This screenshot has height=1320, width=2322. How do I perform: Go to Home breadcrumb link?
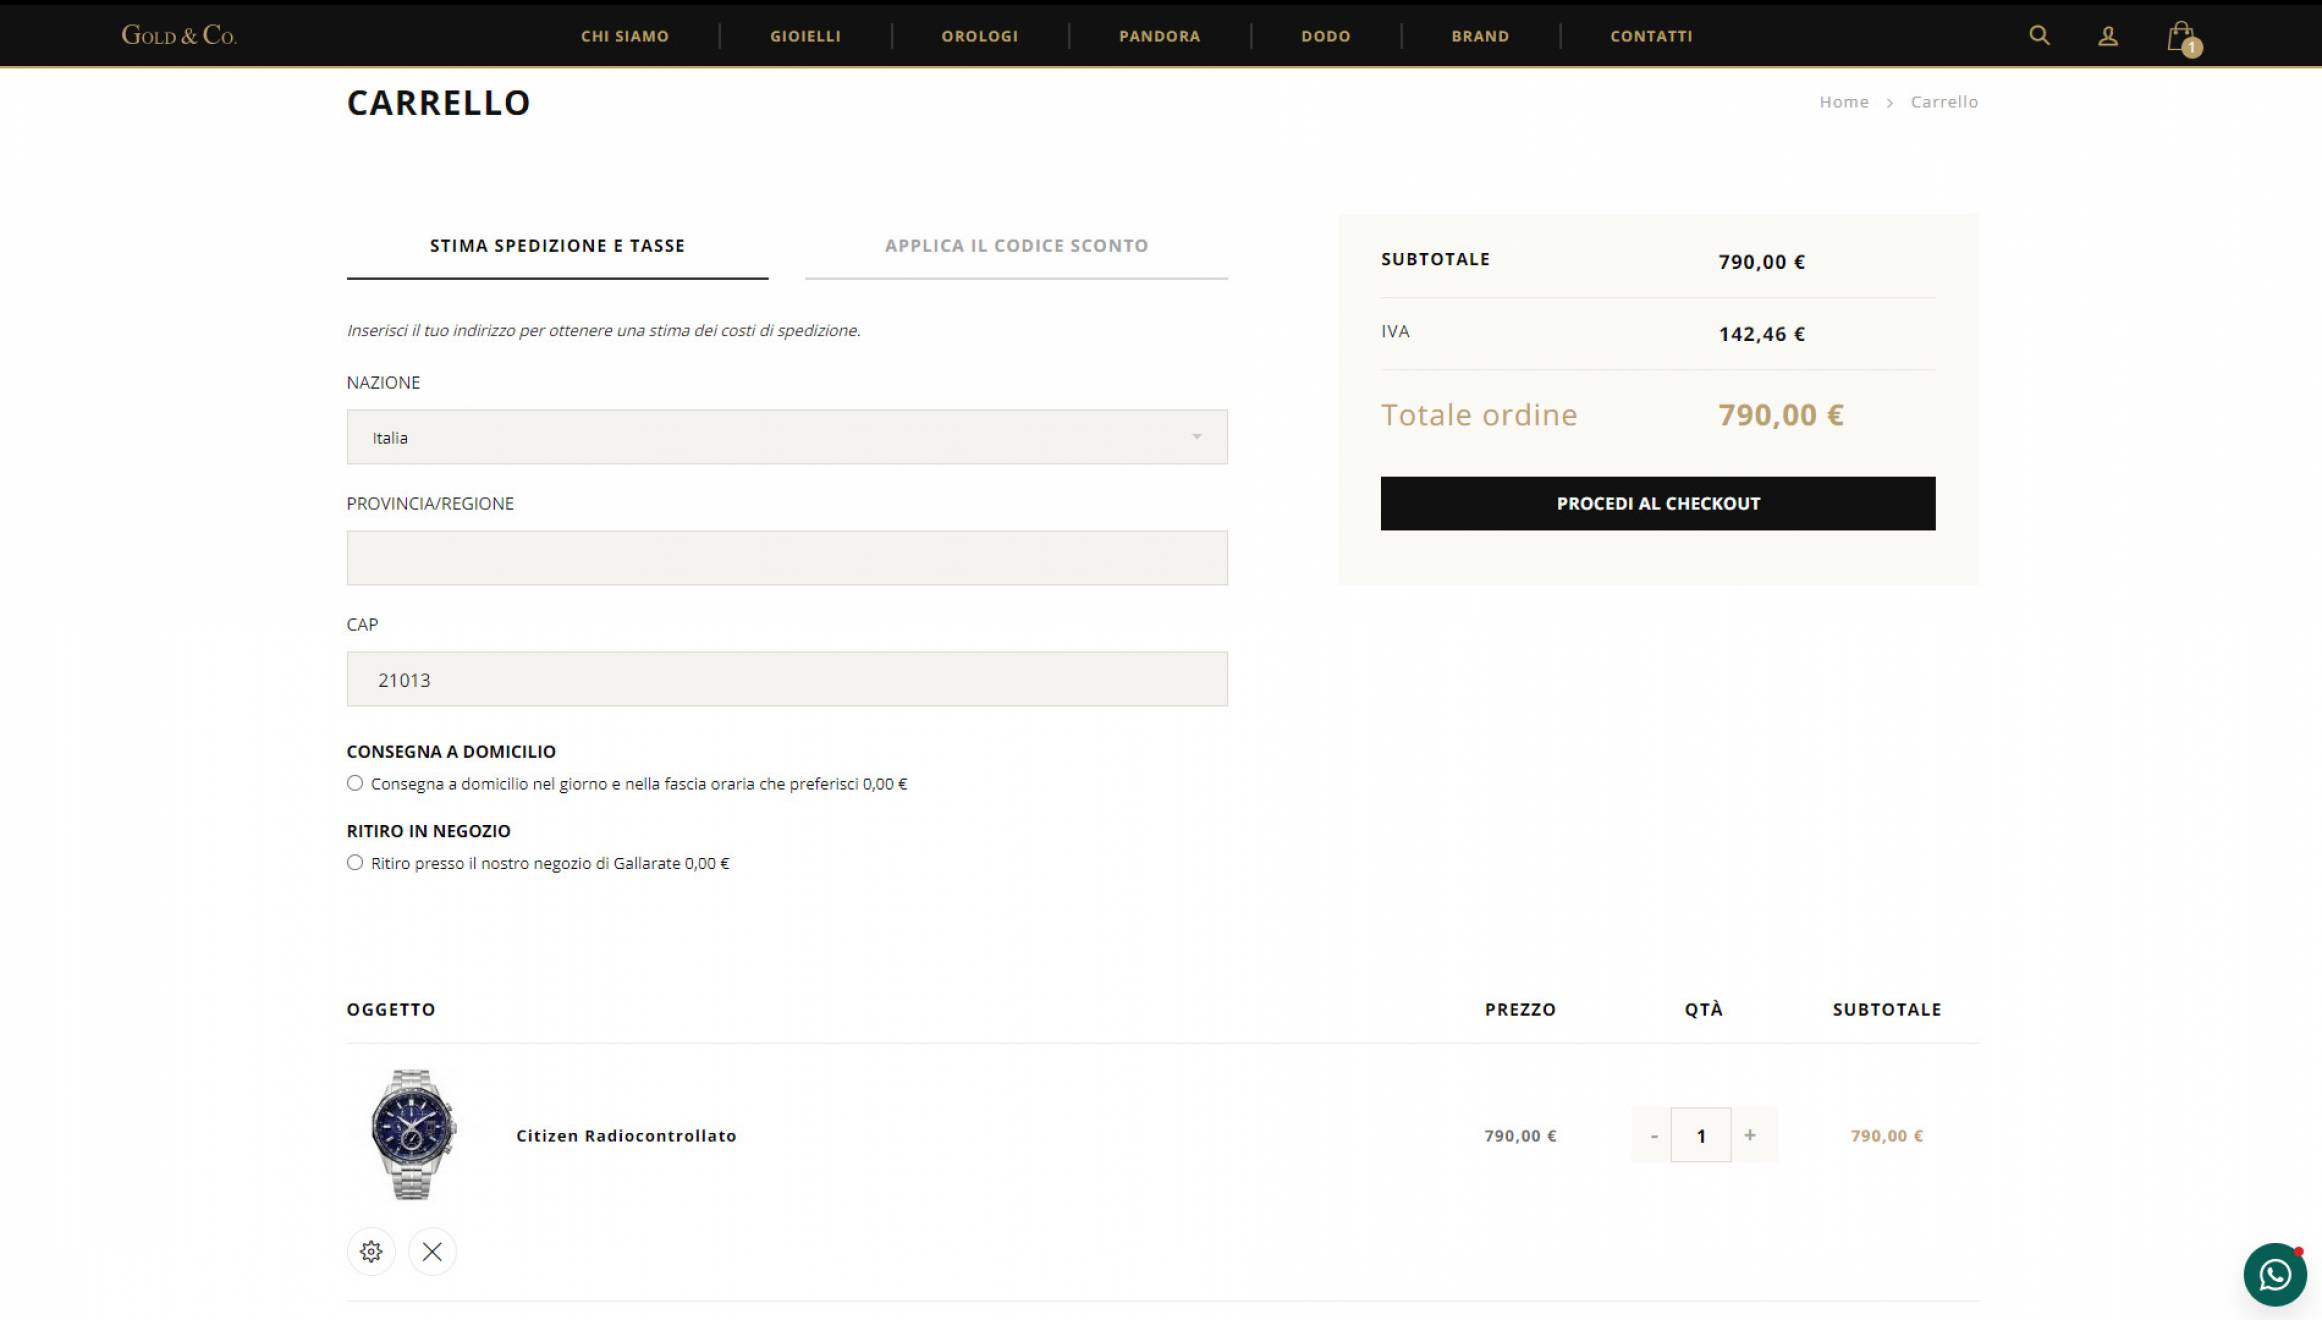coord(1844,102)
